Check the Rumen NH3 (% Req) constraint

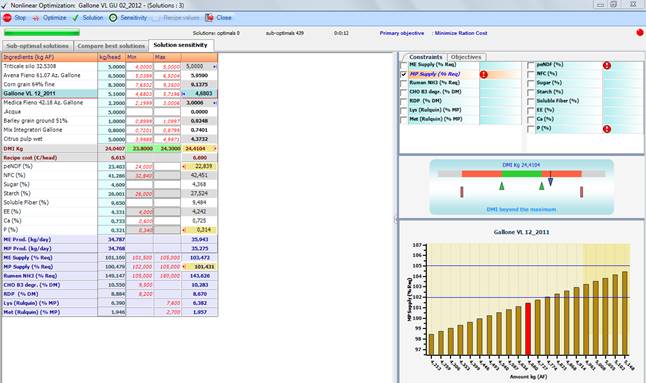(x=404, y=84)
